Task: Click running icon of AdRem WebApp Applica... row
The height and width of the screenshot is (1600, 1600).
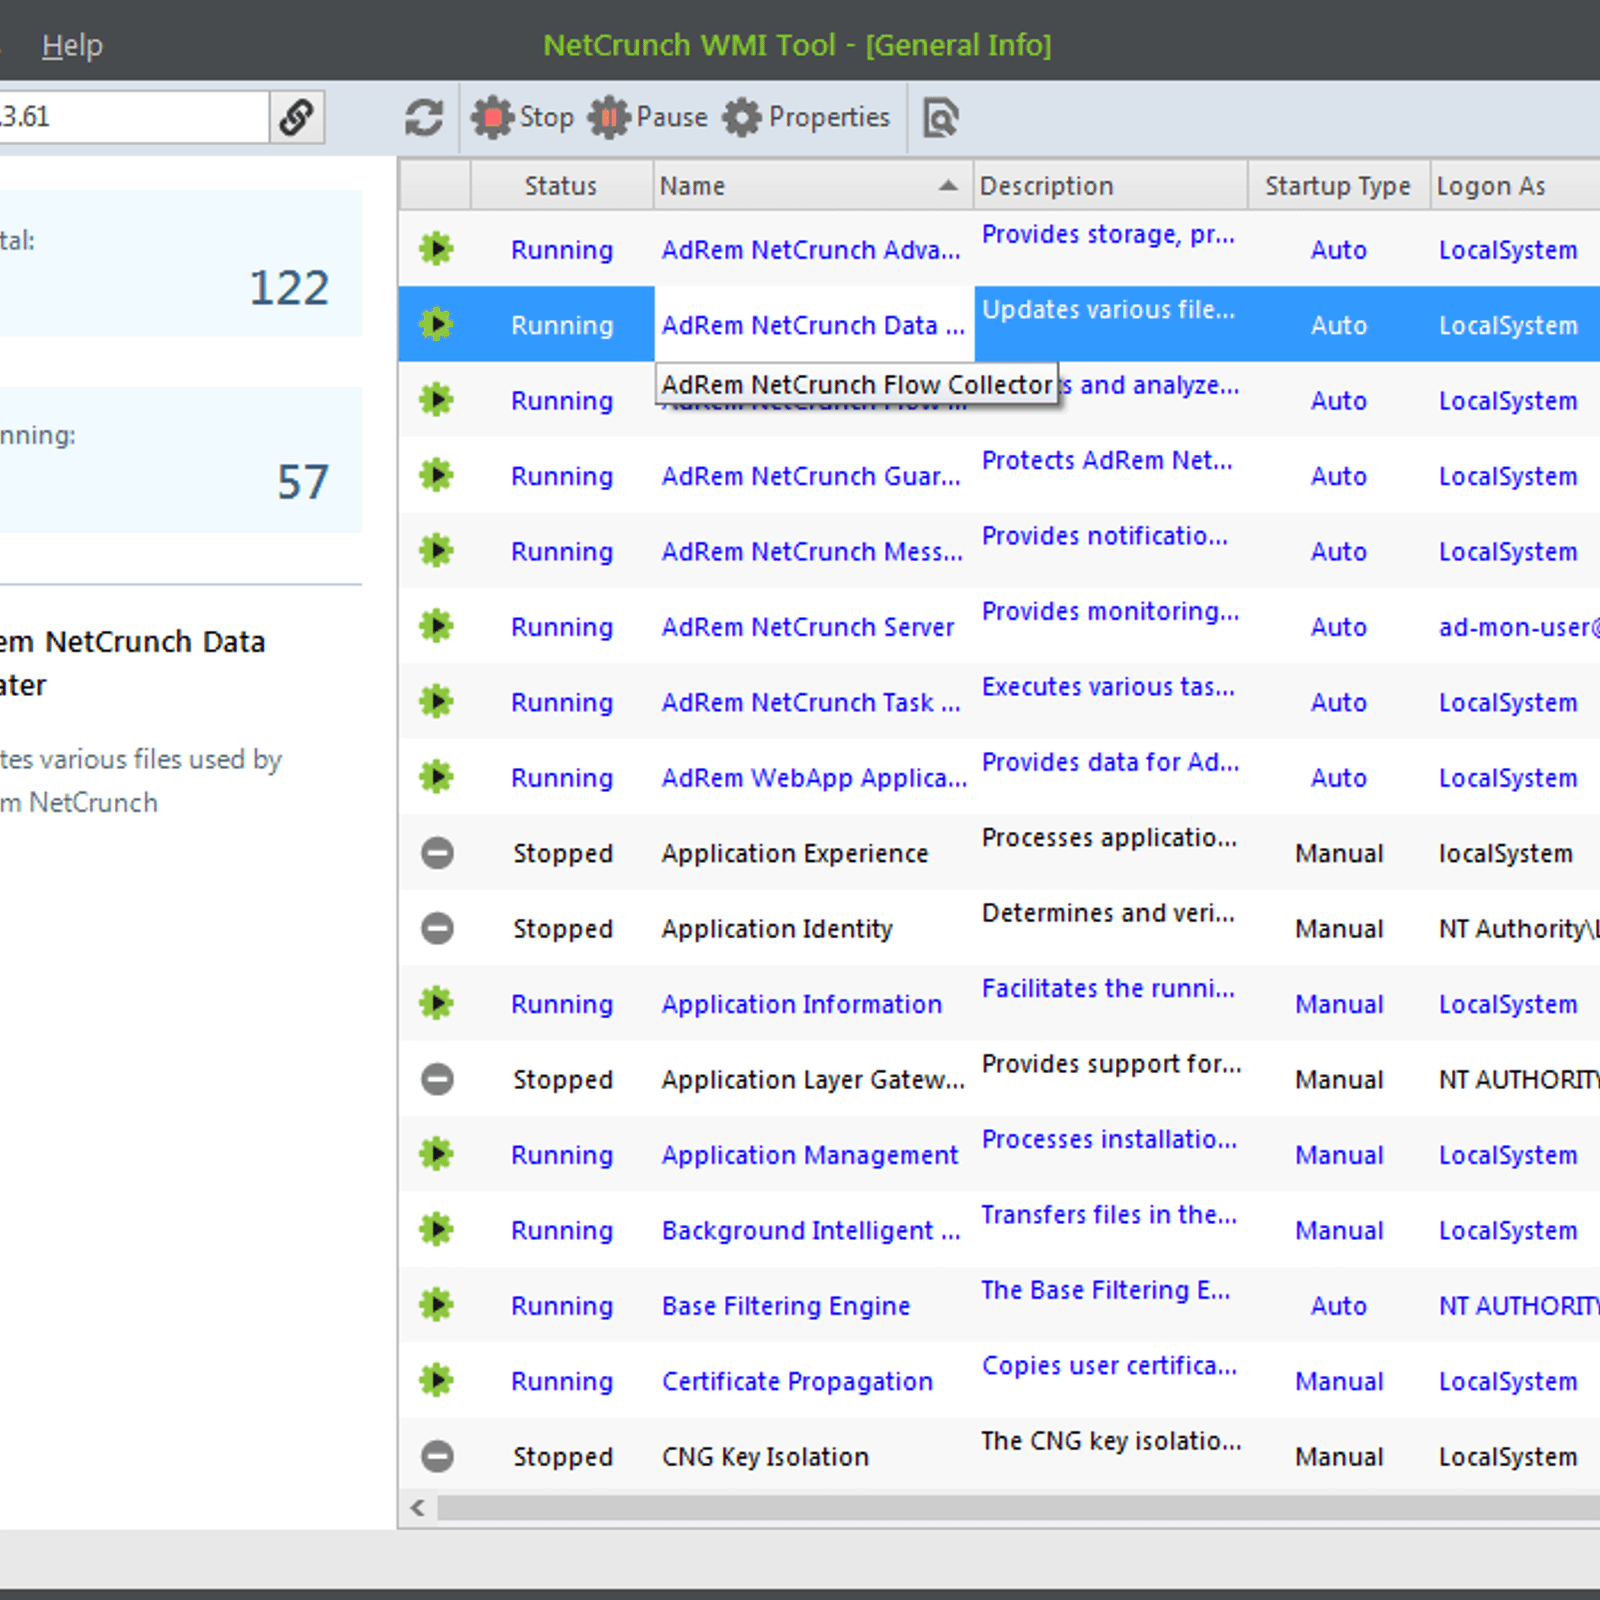Action: click(x=436, y=776)
